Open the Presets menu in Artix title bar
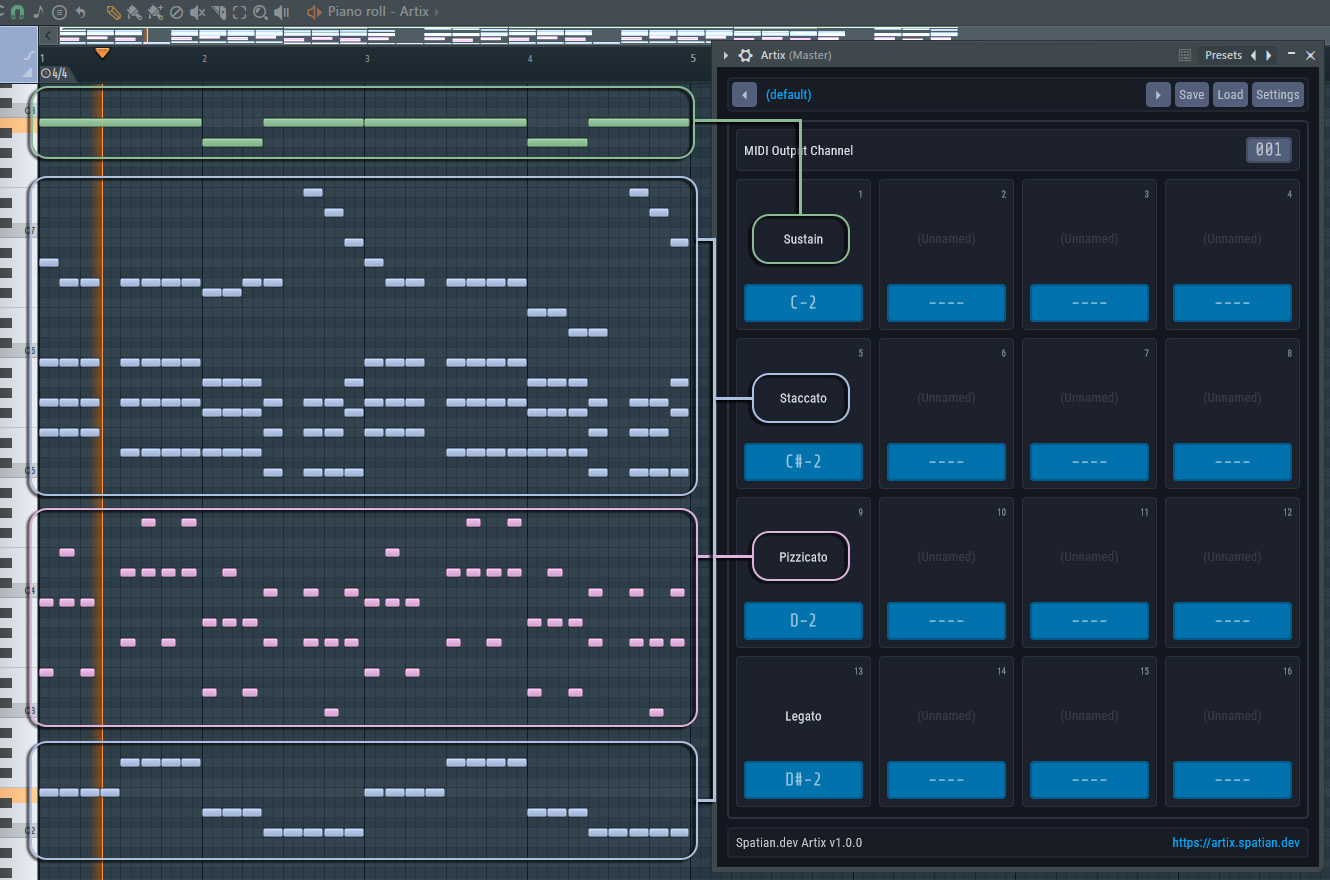The width and height of the screenshot is (1330, 880). [x=1223, y=55]
